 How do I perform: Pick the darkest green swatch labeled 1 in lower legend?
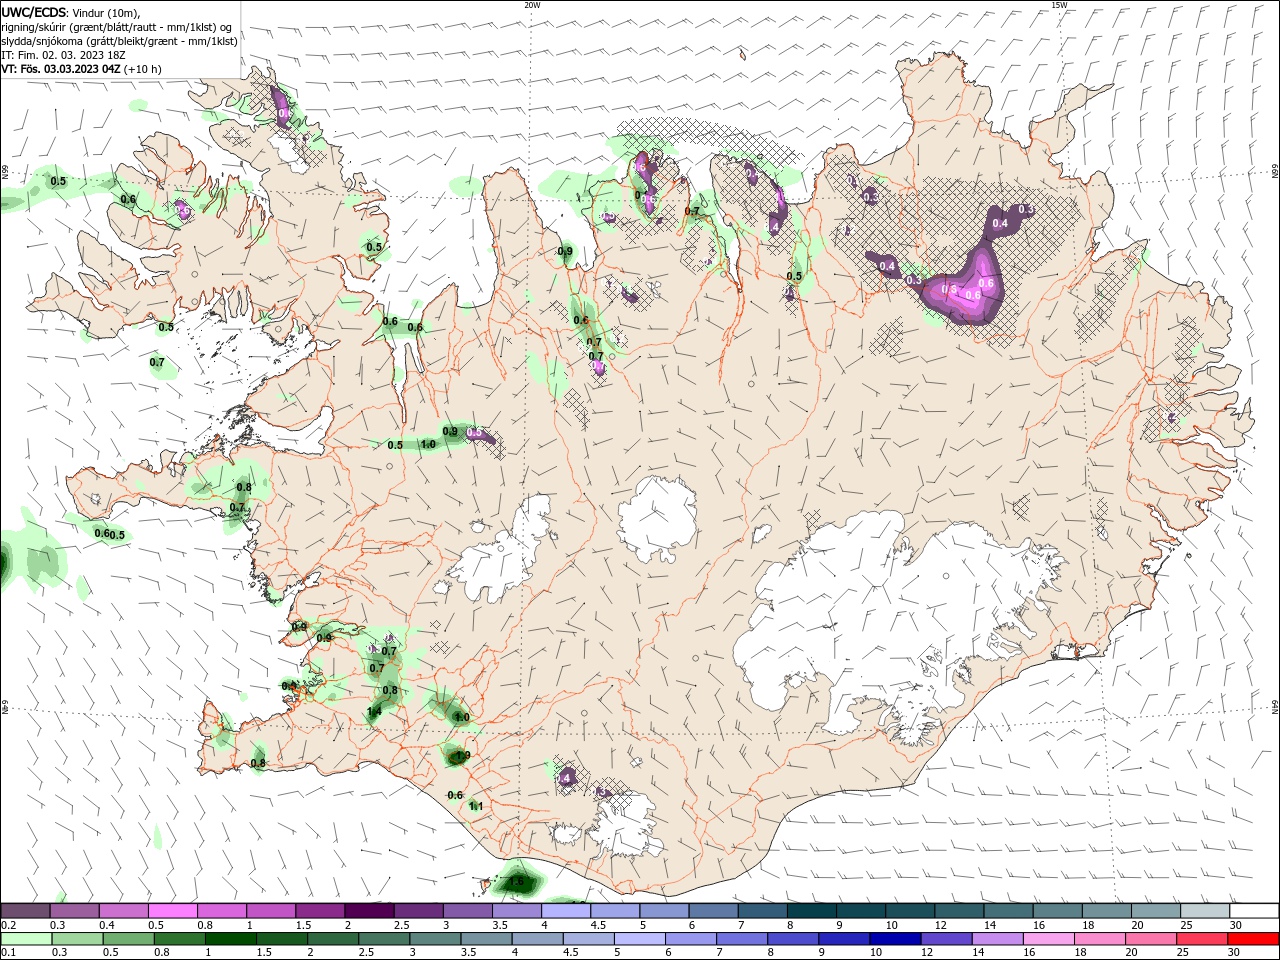231,939
